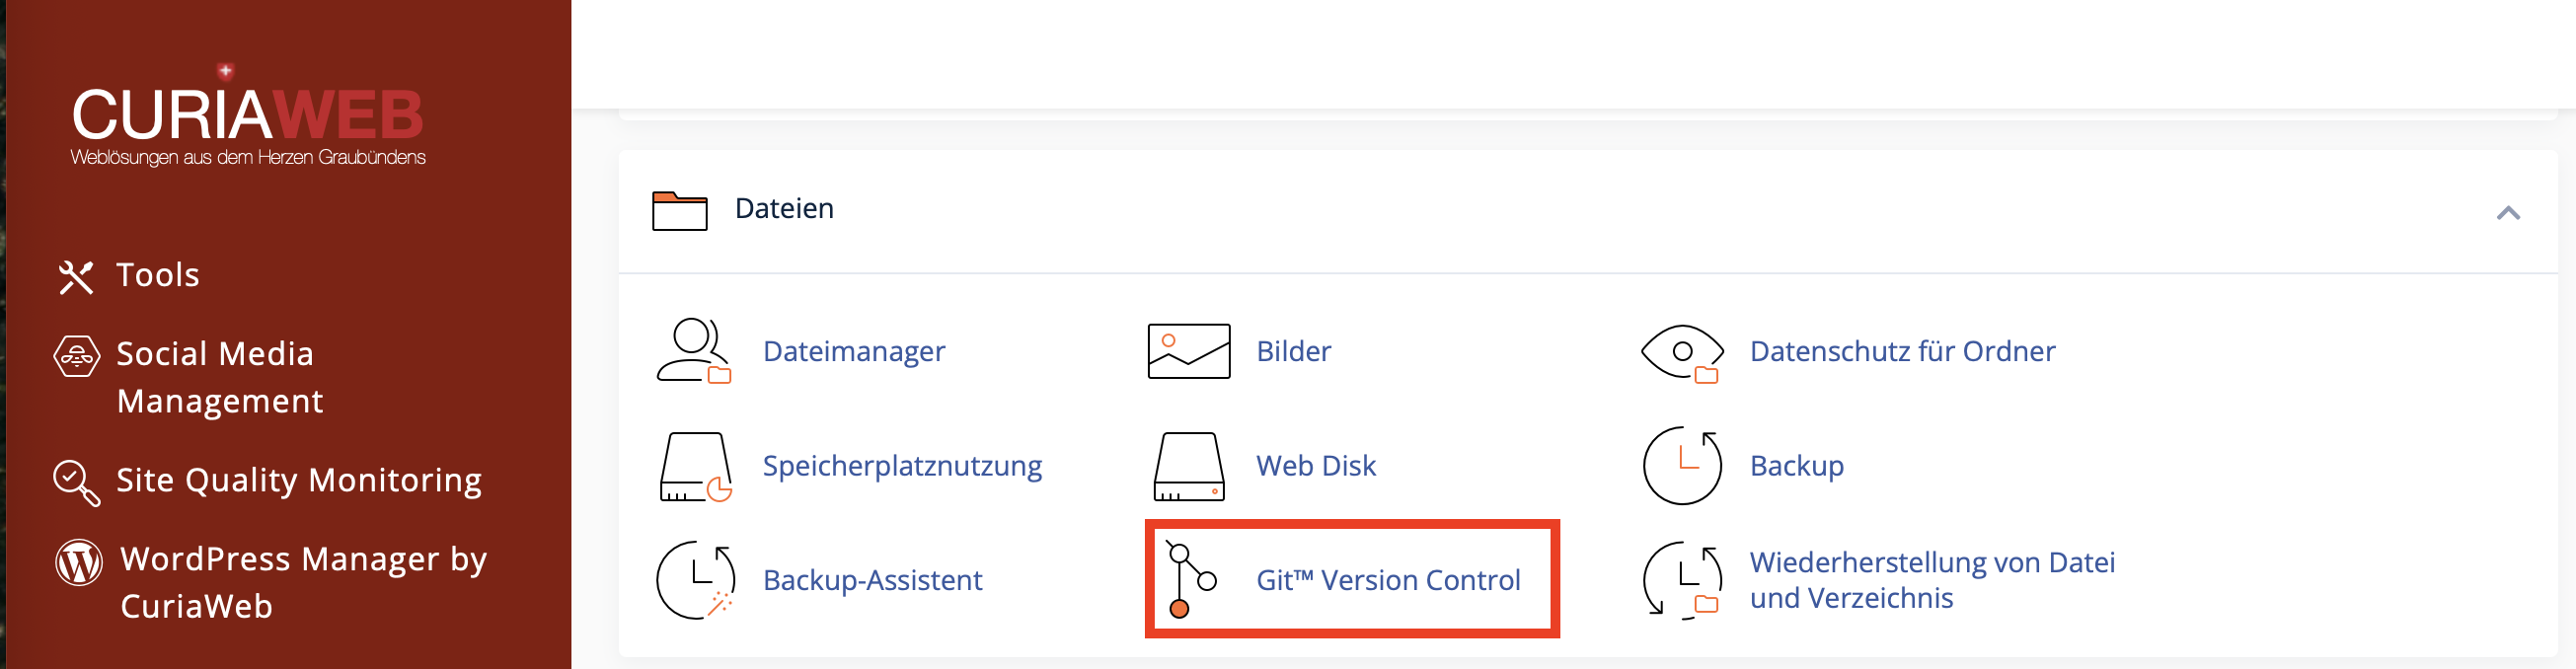
Task: Click the Backup-Assistent wizard icon
Action: tap(695, 580)
